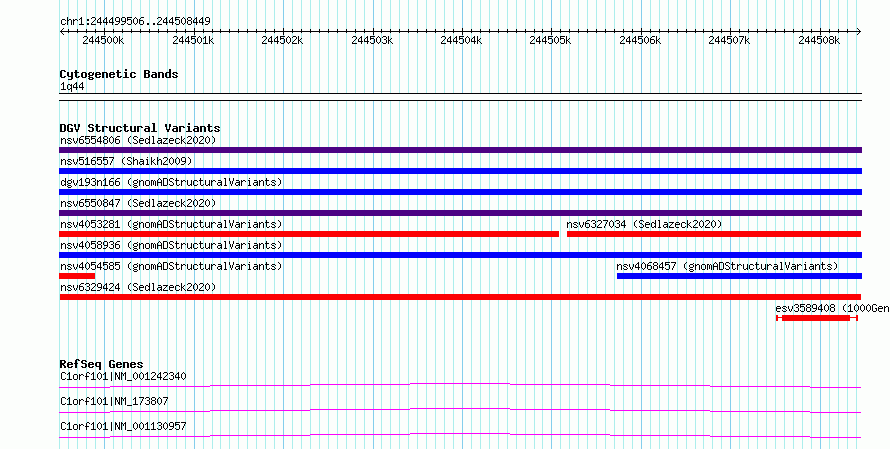Click the nsv6329424 (Sedlazeck2020) label

pyautogui.click(x=138, y=287)
